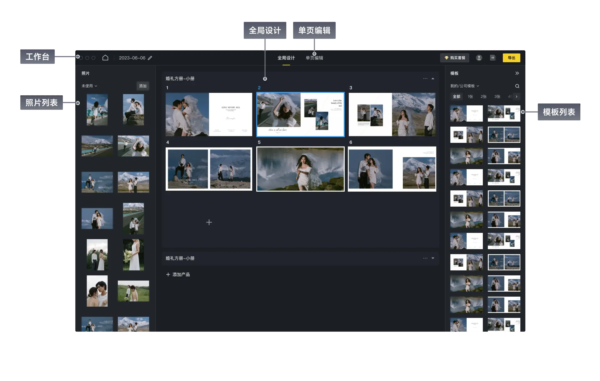
Task: Open user account avatar icon
Action: tap(479, 58)
